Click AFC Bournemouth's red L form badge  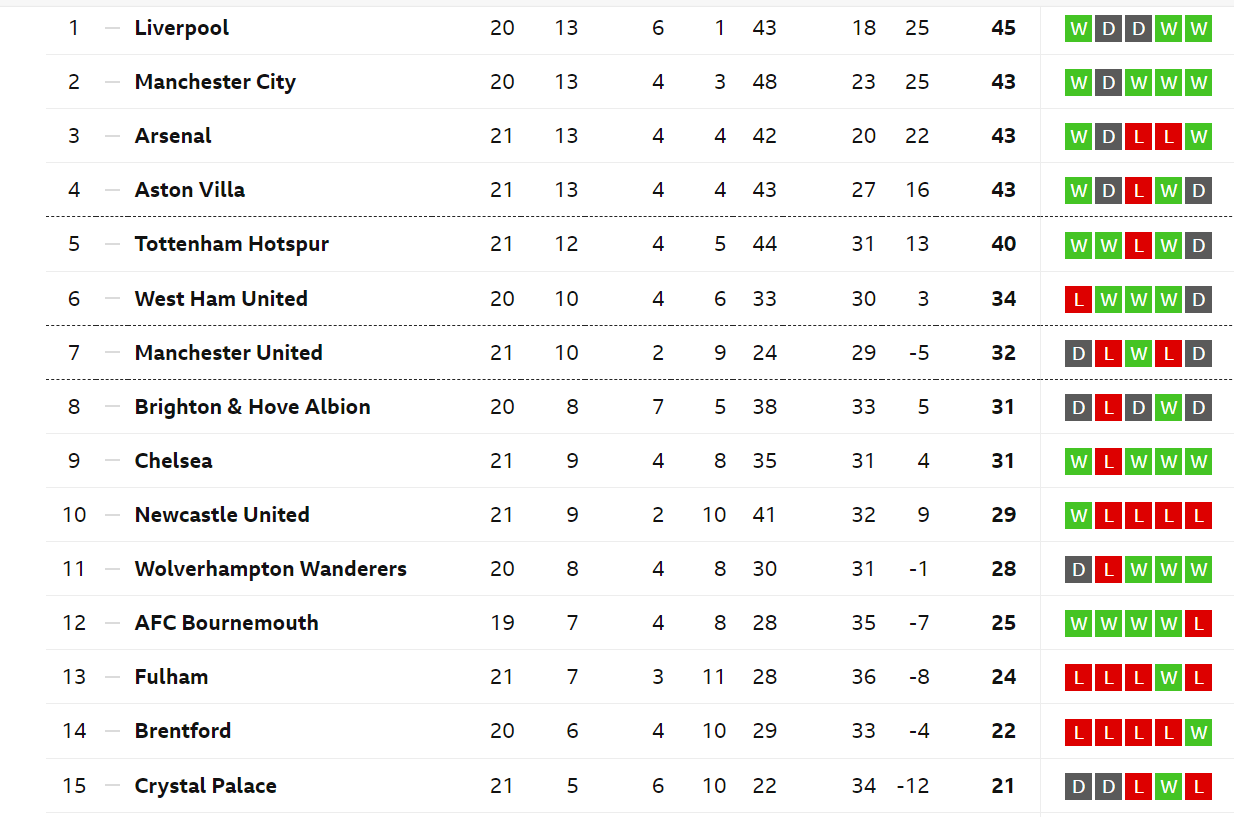point(1198,624)
